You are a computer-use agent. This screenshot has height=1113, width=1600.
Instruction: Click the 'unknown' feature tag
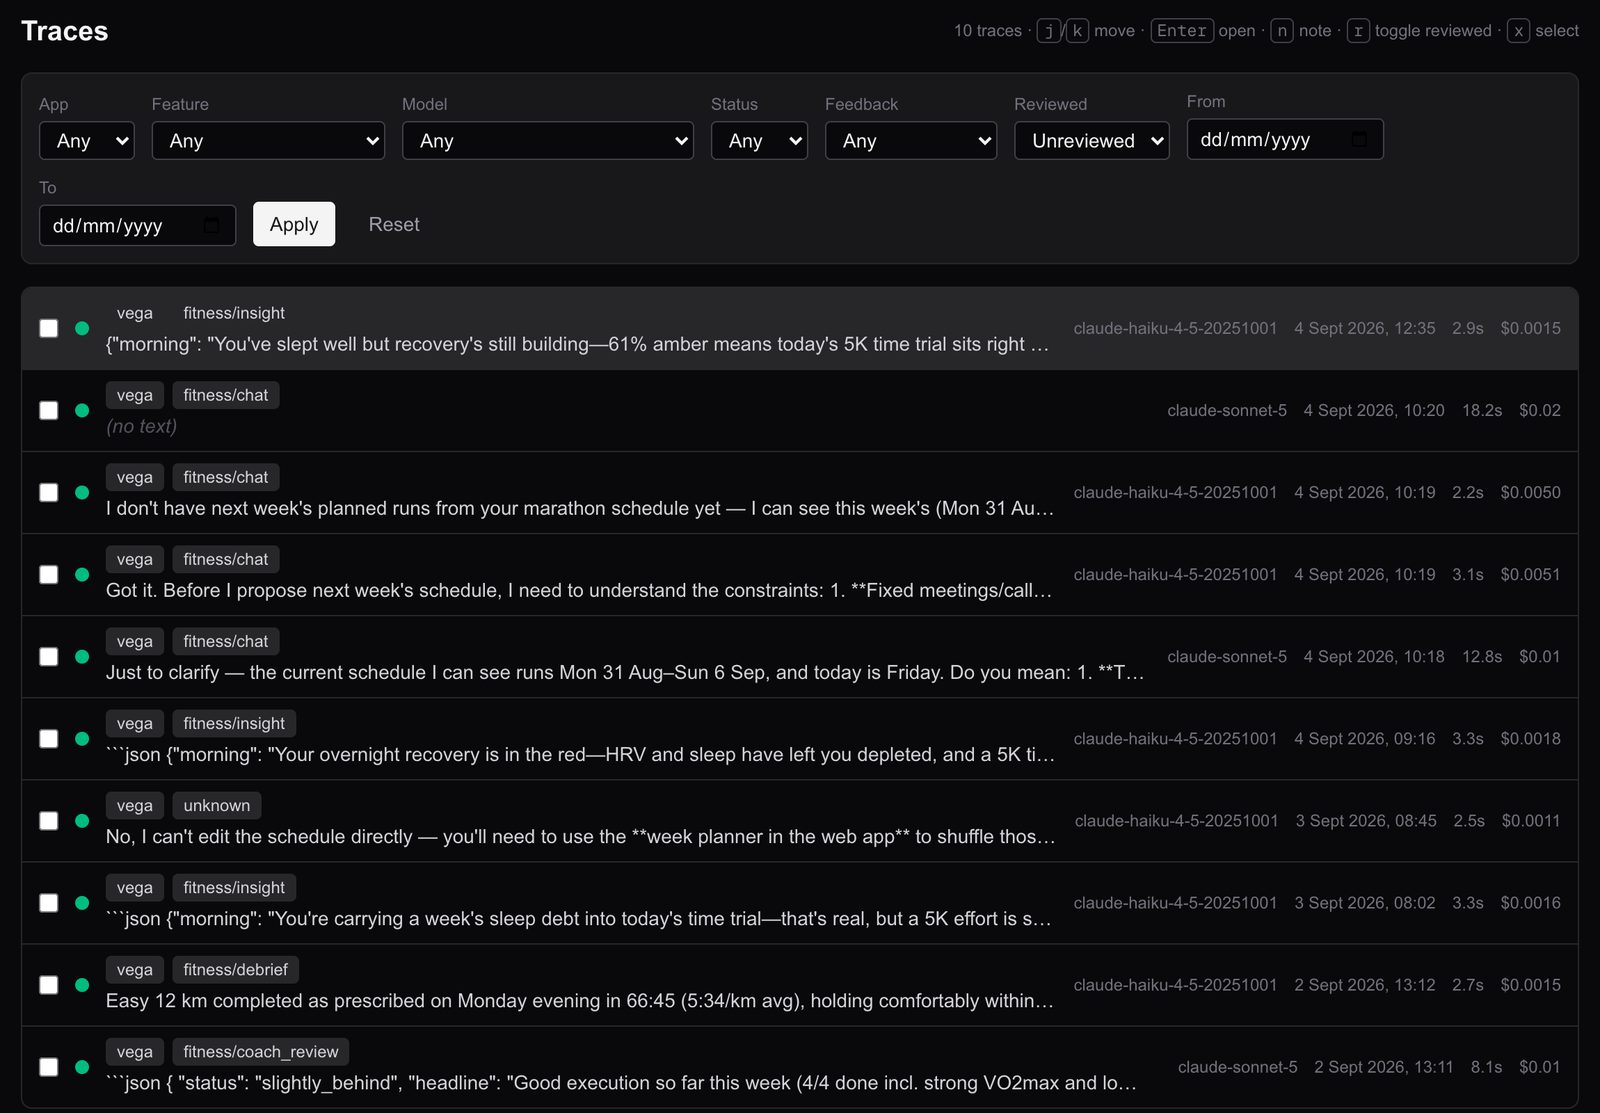click(217, 805)
